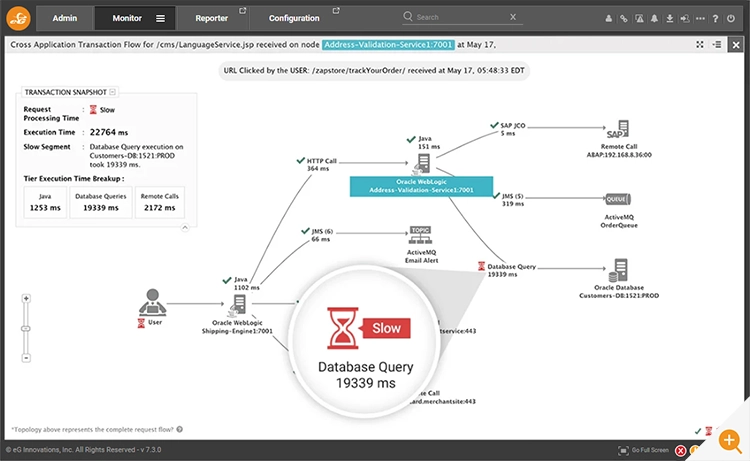Click the Slow status hourglass in snapshot
Image resolution: width=750 pixels, height=461 pixels.
pos(93,110)
